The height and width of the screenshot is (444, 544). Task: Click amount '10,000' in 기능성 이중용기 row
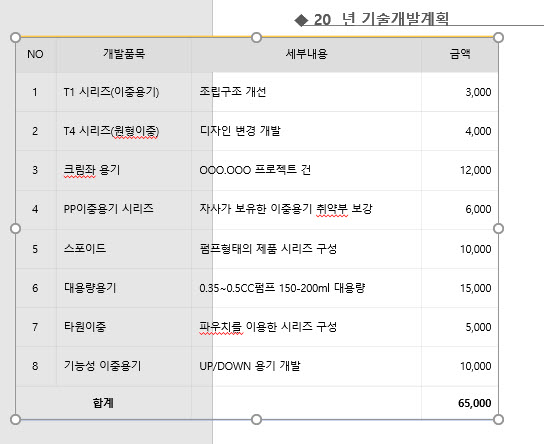pos(460,366)
